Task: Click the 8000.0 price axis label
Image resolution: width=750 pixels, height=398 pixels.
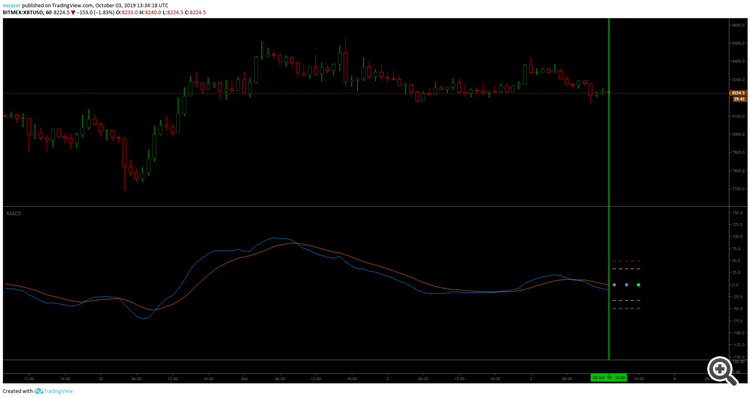Action: pyautogui.click(x=739, y=134)
